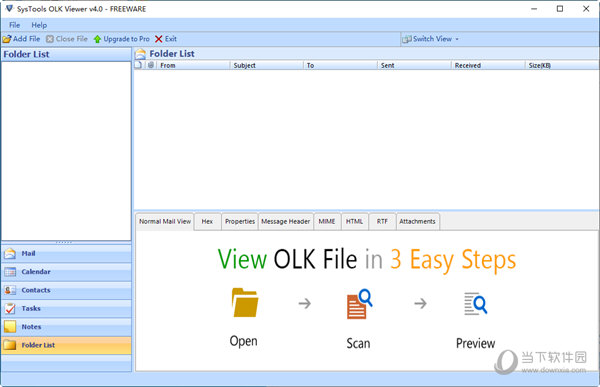Switch to the RTF tab

tap(382, 221)
